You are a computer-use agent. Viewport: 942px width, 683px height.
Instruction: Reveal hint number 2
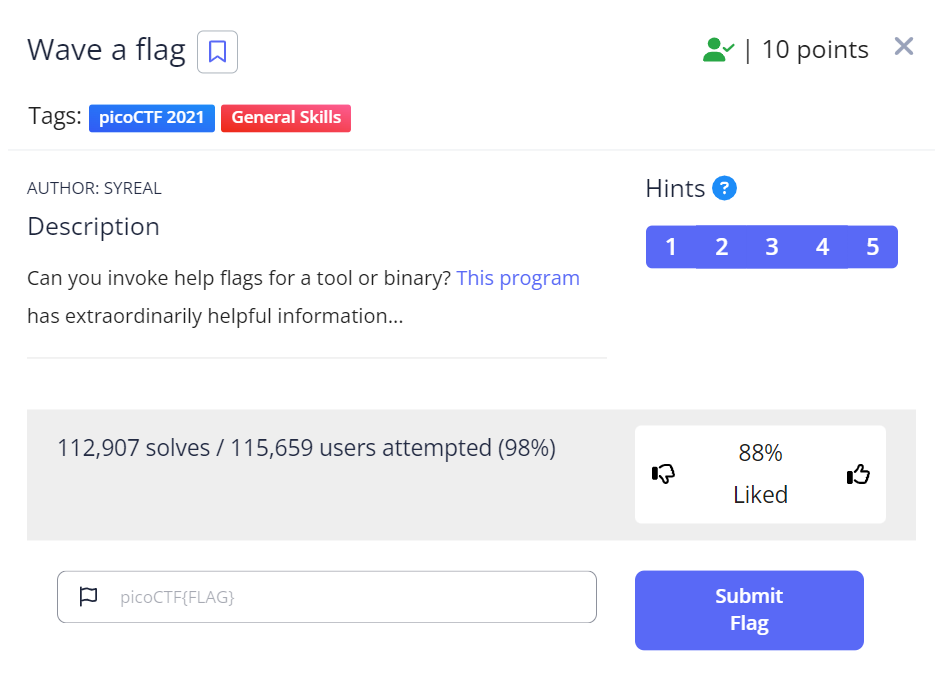tap(722, 246)
